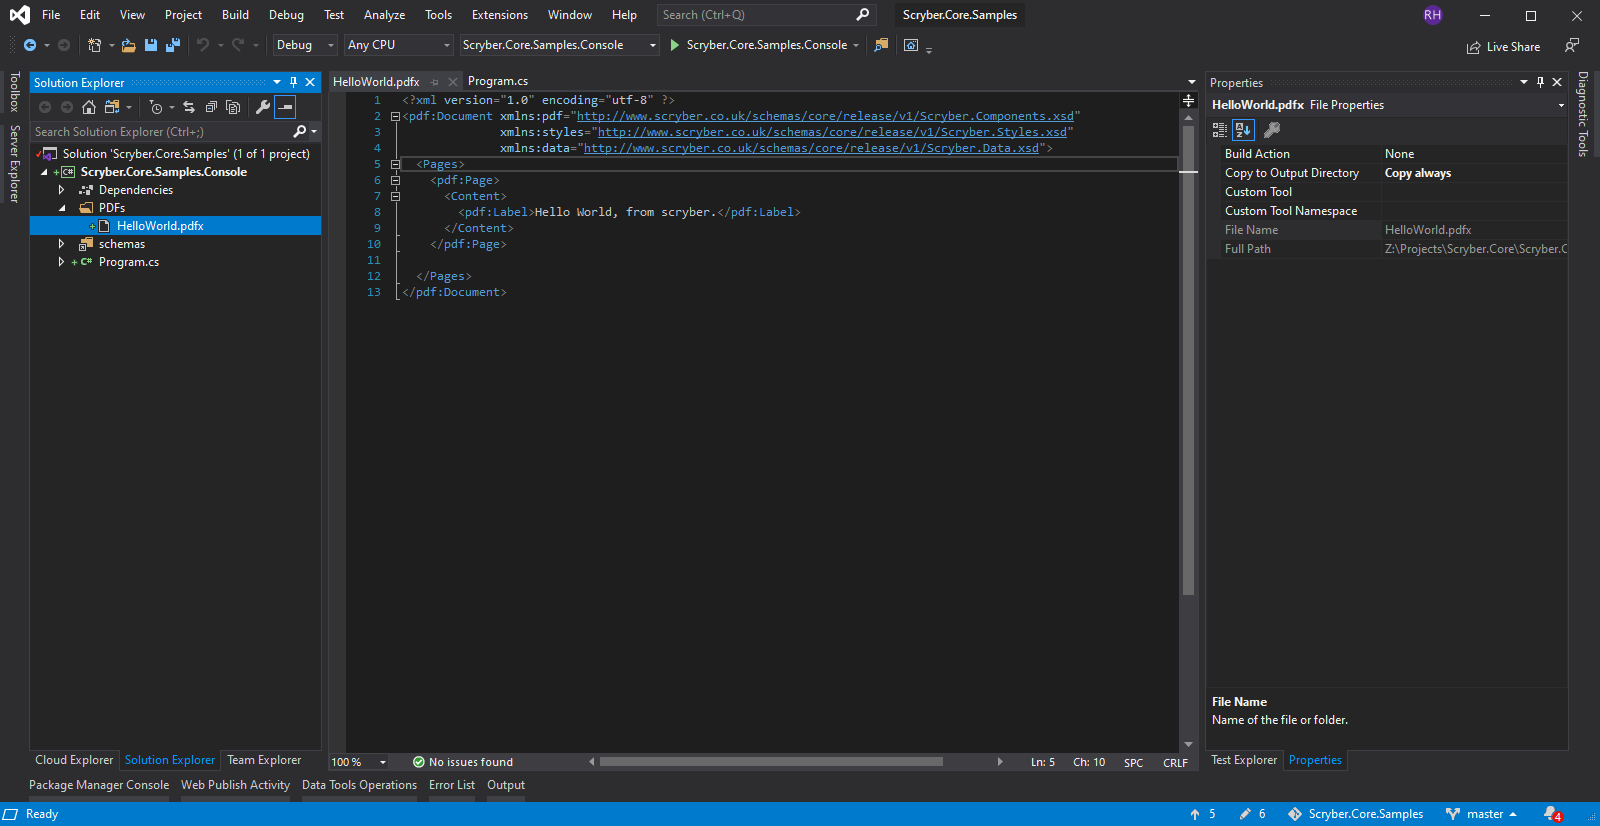This screenshot has width=1600, height=826.
Task: Expand the Dependencies node
Action: [x=61, y=190]
